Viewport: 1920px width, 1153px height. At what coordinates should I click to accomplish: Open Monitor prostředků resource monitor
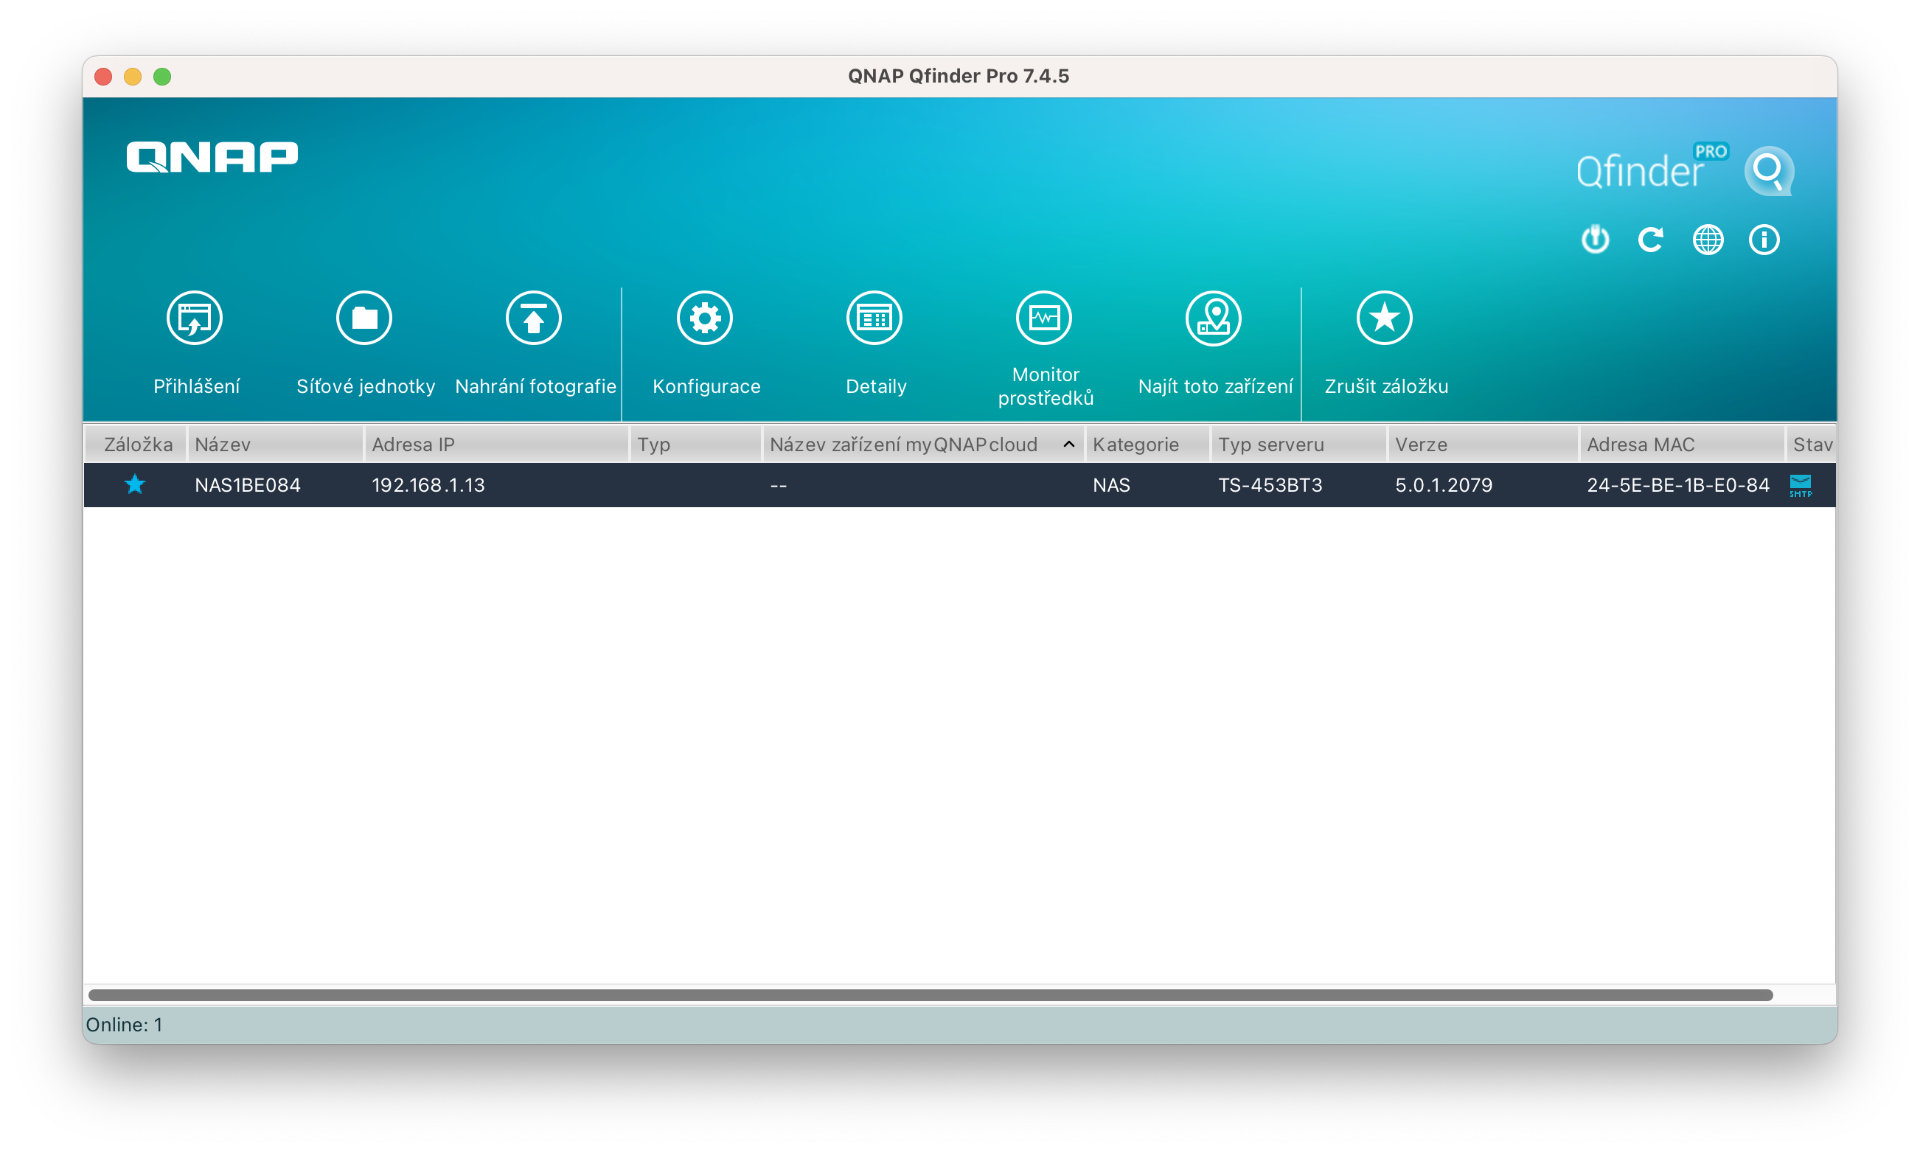(x=1044, y=318)
